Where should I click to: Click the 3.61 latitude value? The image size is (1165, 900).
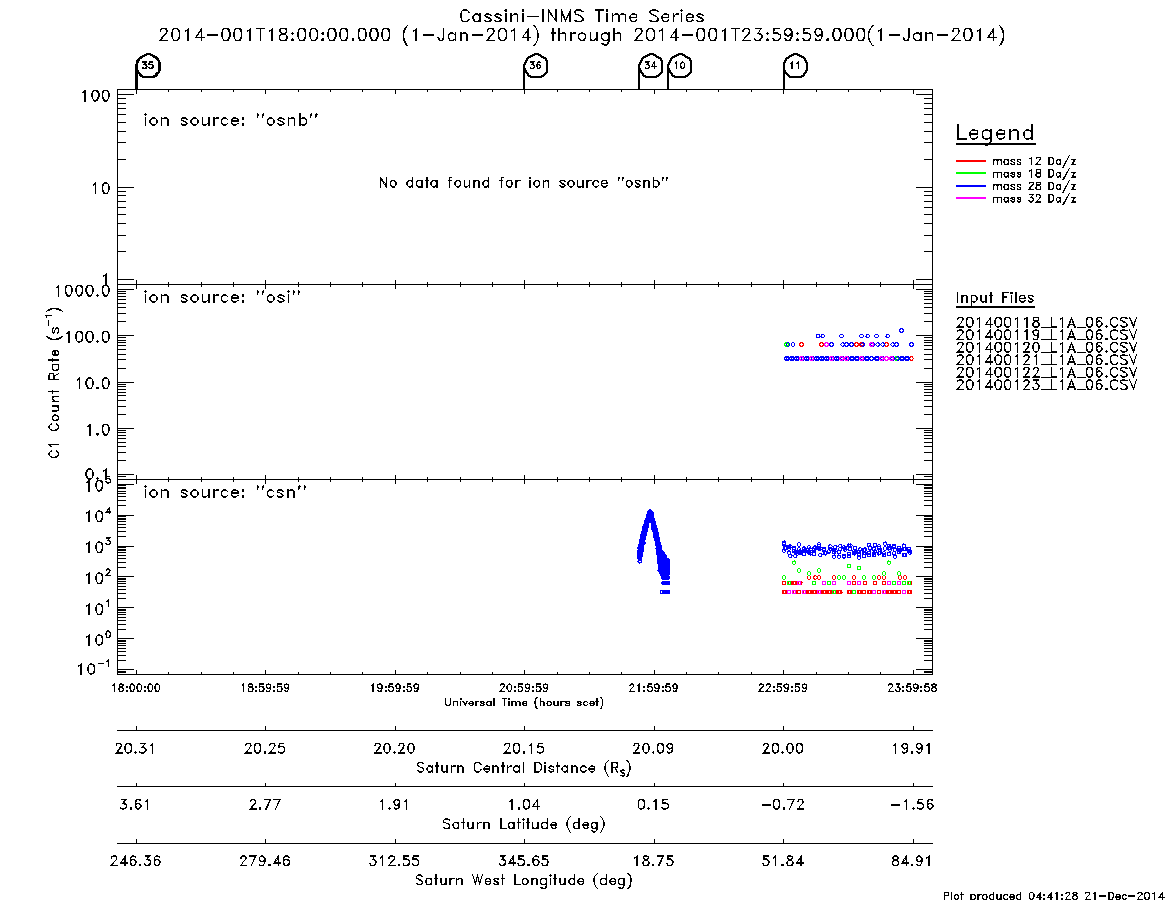(x=135, y=805)
